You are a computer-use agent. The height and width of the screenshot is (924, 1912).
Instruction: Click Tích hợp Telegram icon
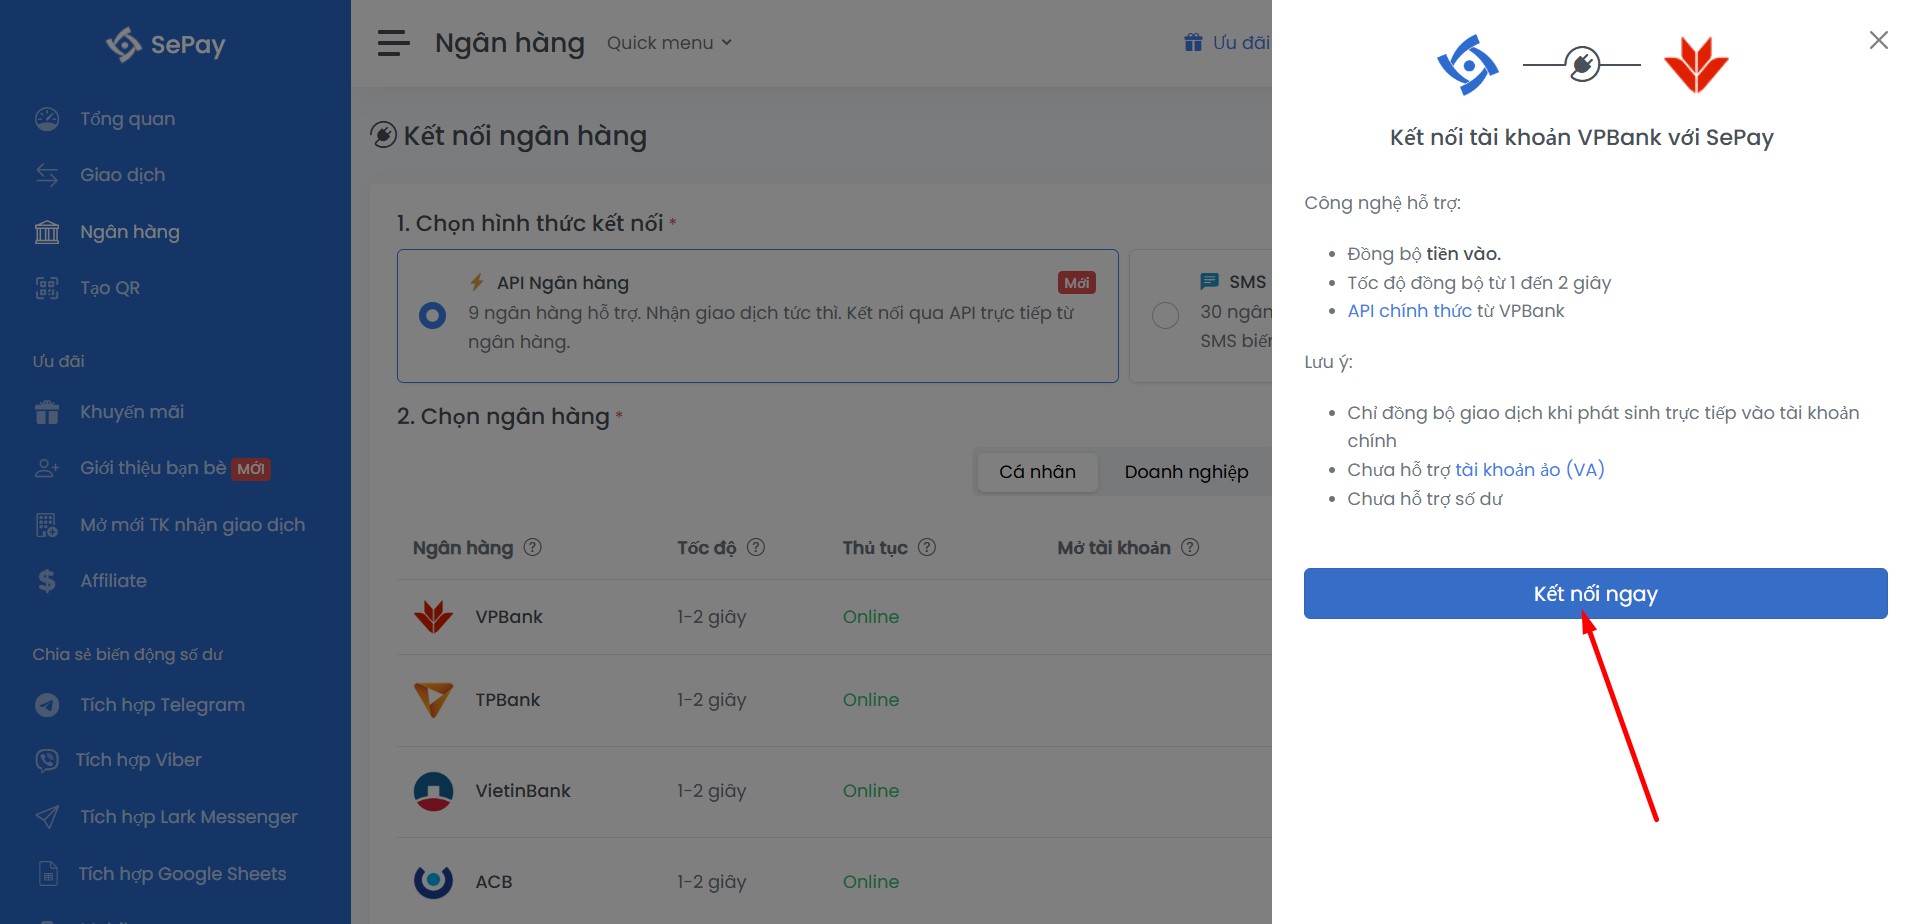[47, 705]
